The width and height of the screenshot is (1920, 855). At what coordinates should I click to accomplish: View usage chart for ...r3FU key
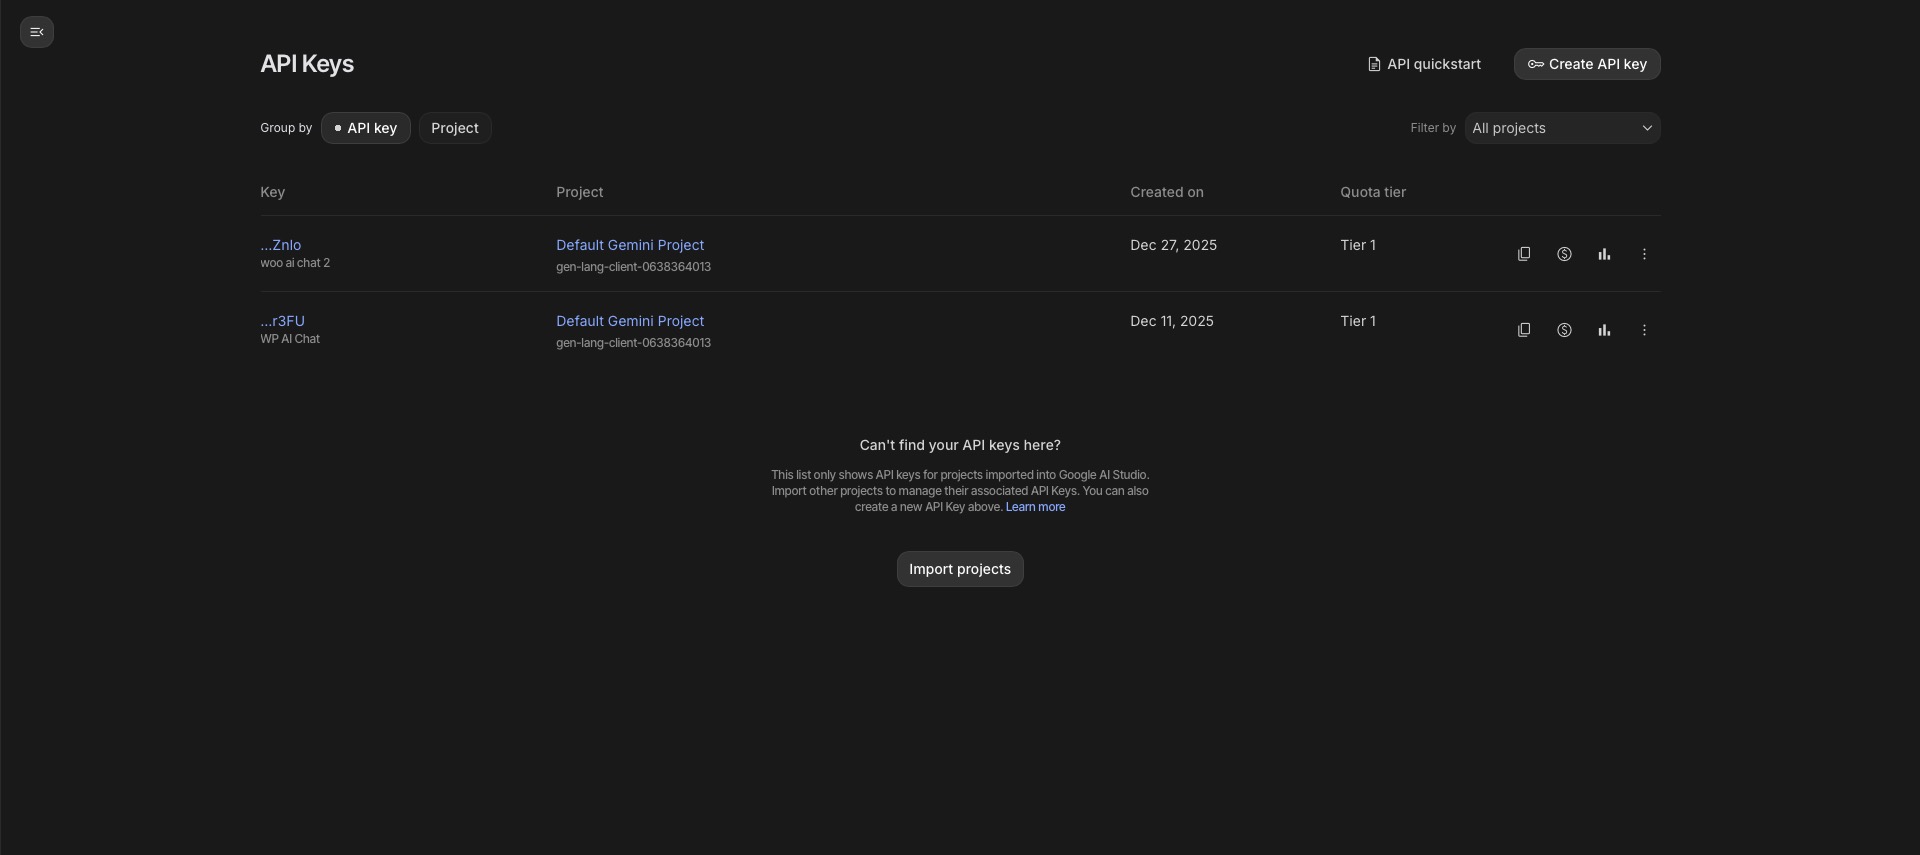tap(1604, 330)
